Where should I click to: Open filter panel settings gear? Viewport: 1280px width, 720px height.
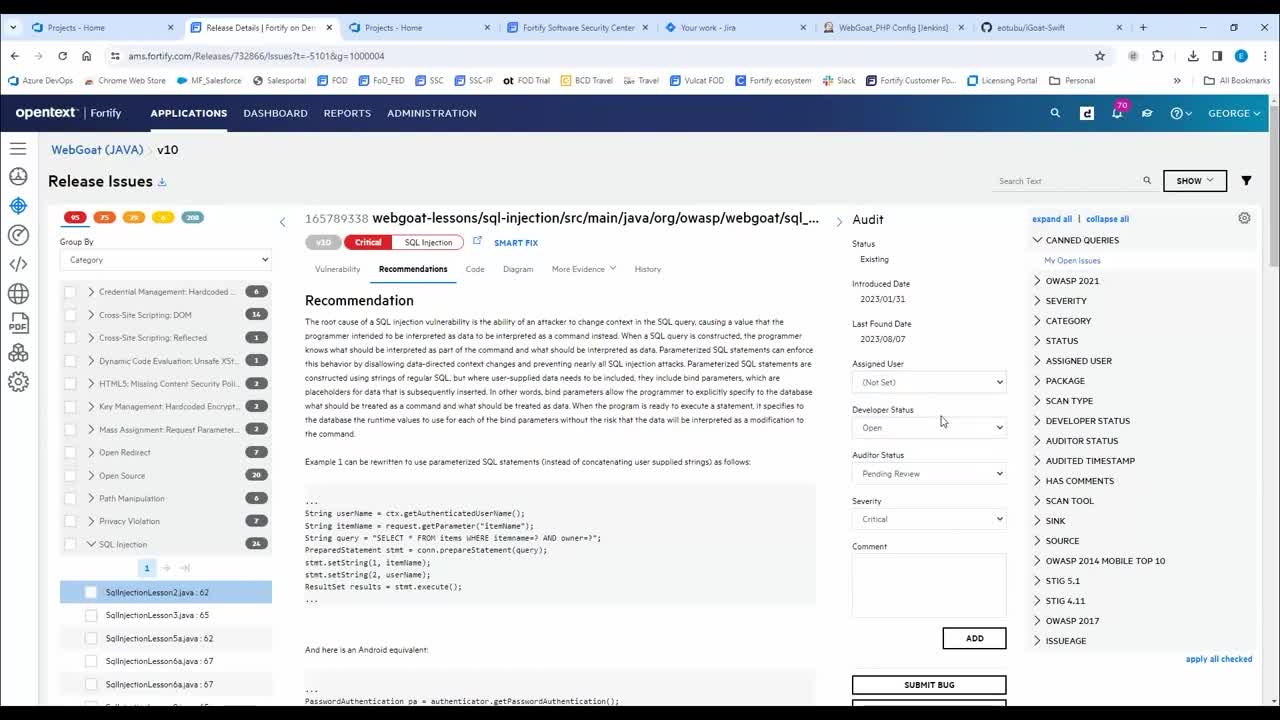pos(1244,218)
